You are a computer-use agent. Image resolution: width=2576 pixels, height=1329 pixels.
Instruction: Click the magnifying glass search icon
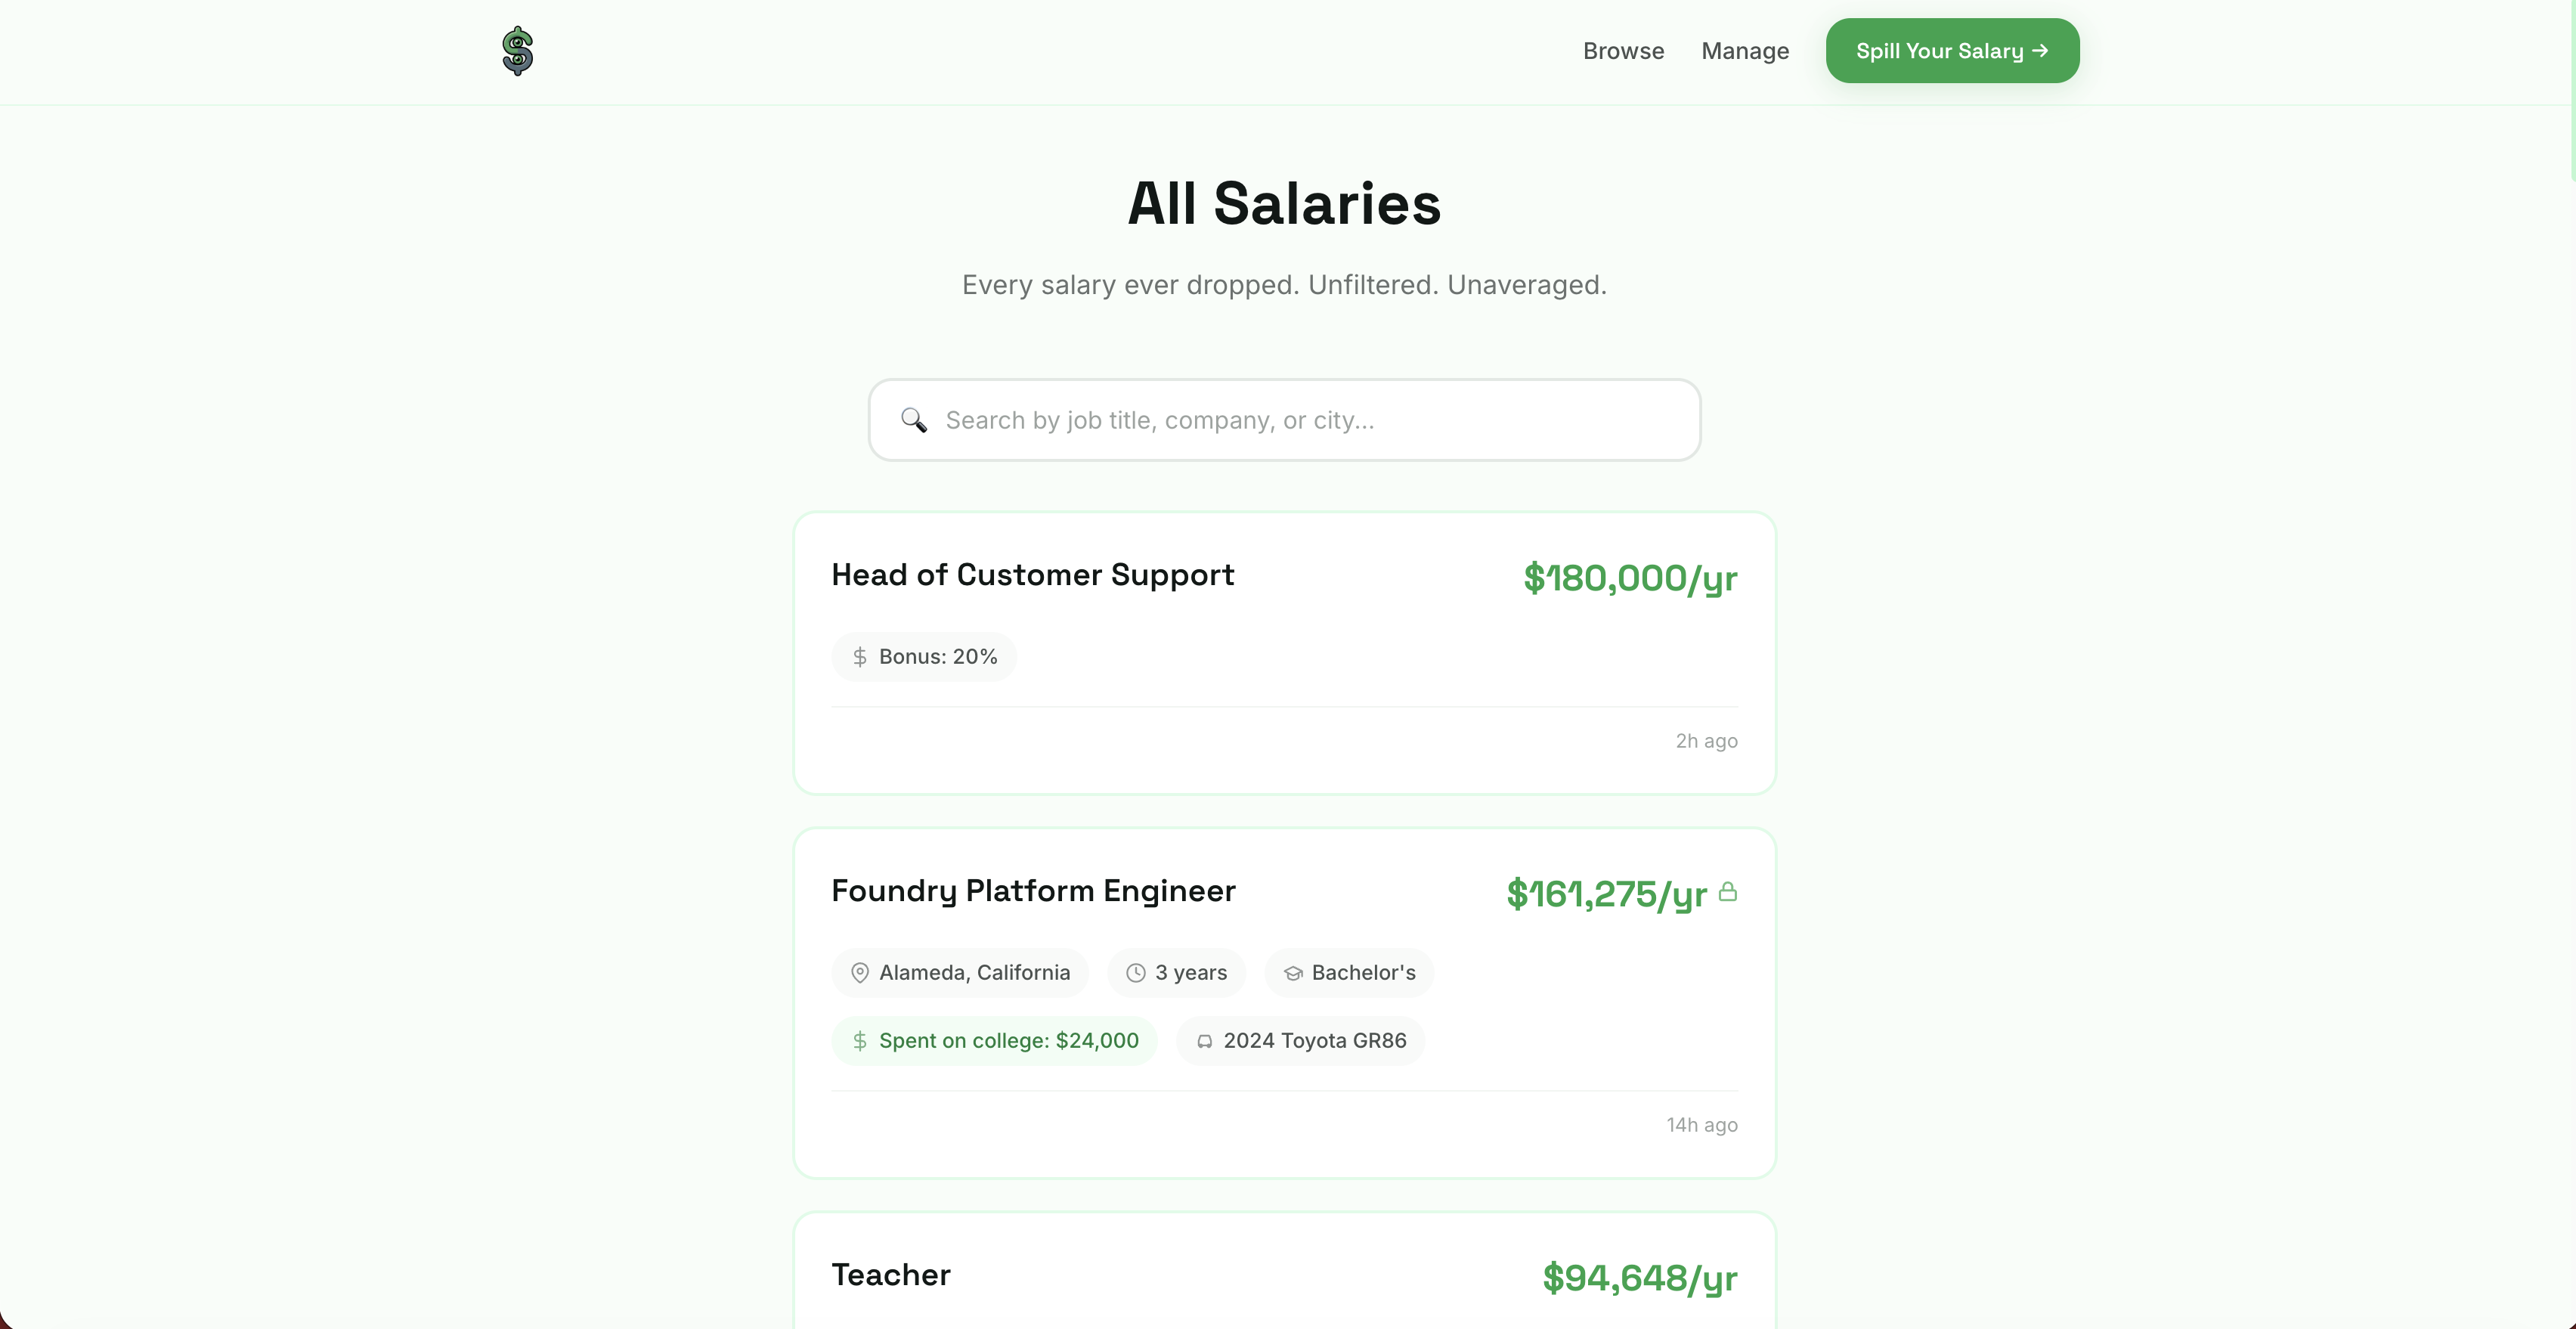(x=912, y=420)
